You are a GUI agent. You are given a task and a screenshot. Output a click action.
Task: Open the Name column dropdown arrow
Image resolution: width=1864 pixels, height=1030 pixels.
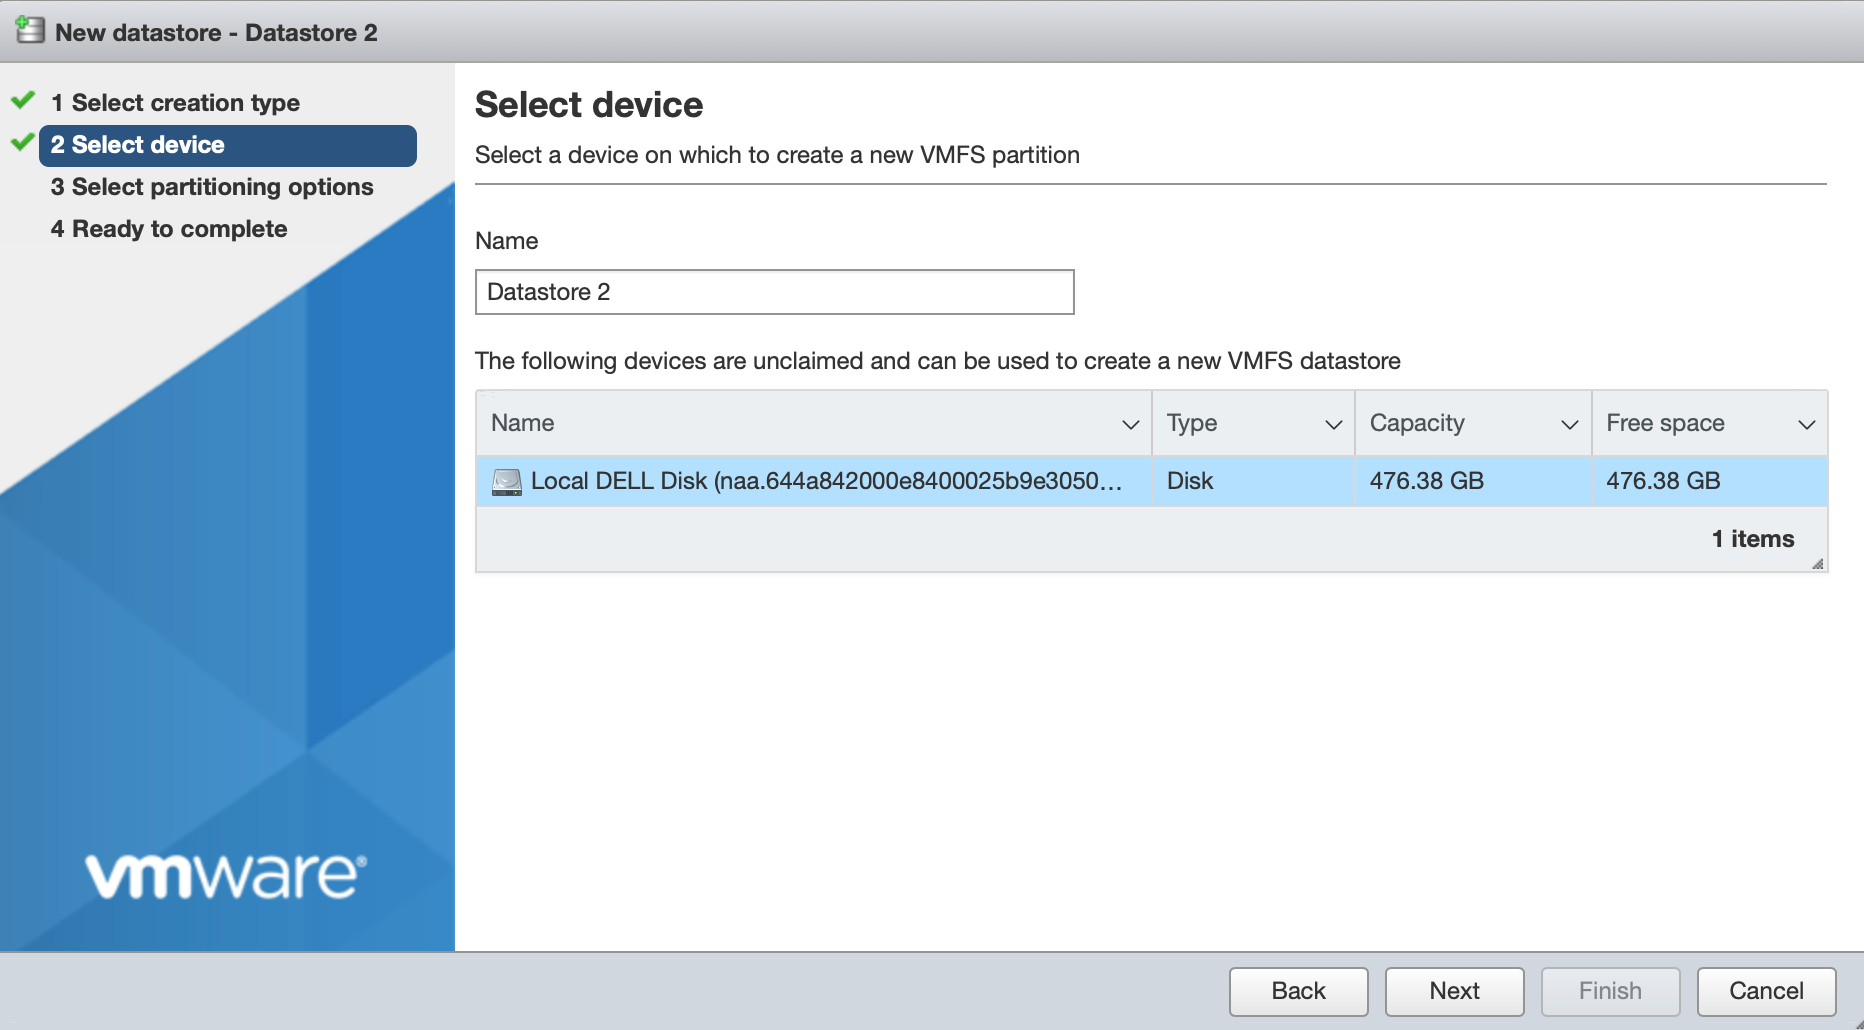tap(1130, 424)
